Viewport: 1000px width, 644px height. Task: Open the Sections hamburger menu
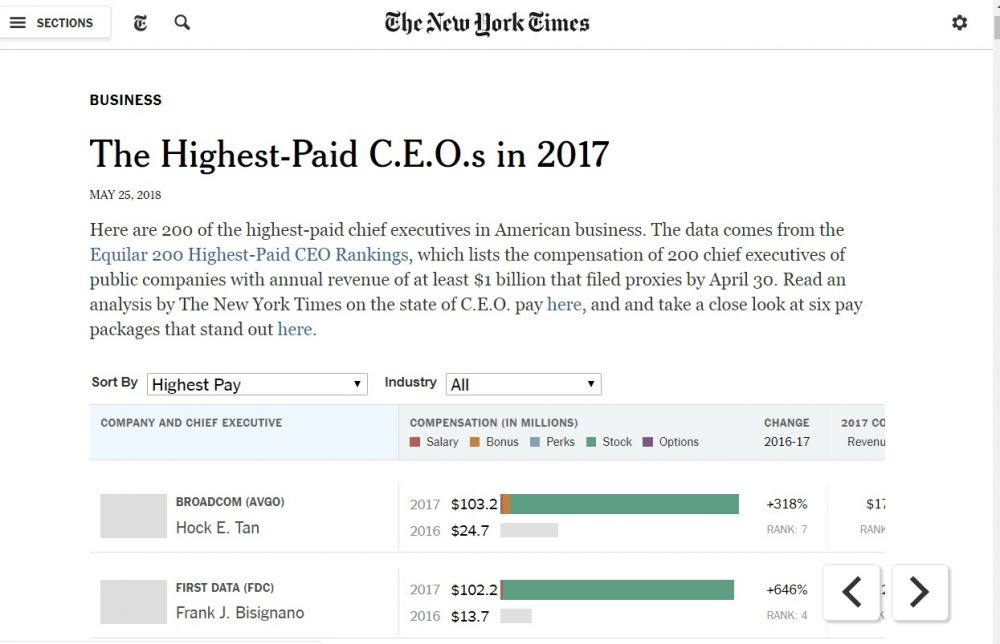tap(51, 22)
